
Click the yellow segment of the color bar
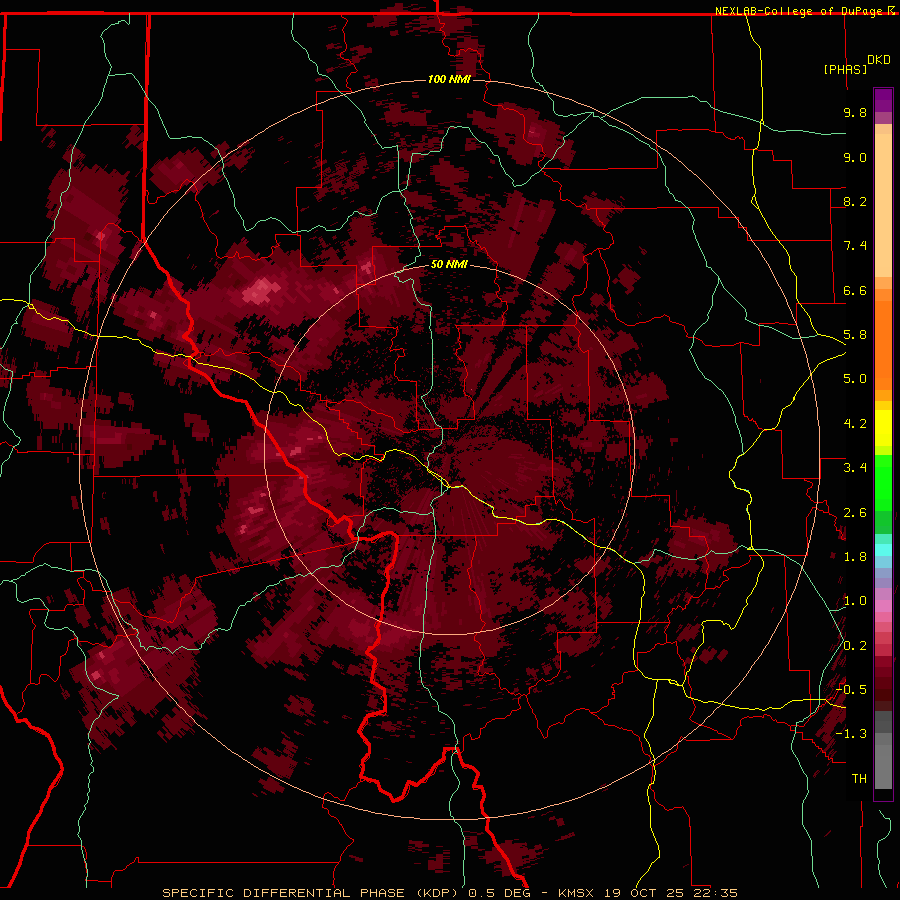pos(883,428)
